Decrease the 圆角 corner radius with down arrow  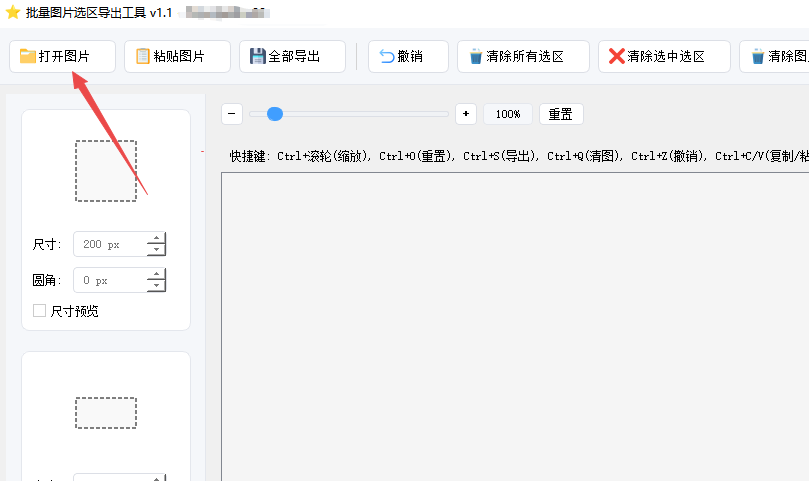tap(156, 287)
